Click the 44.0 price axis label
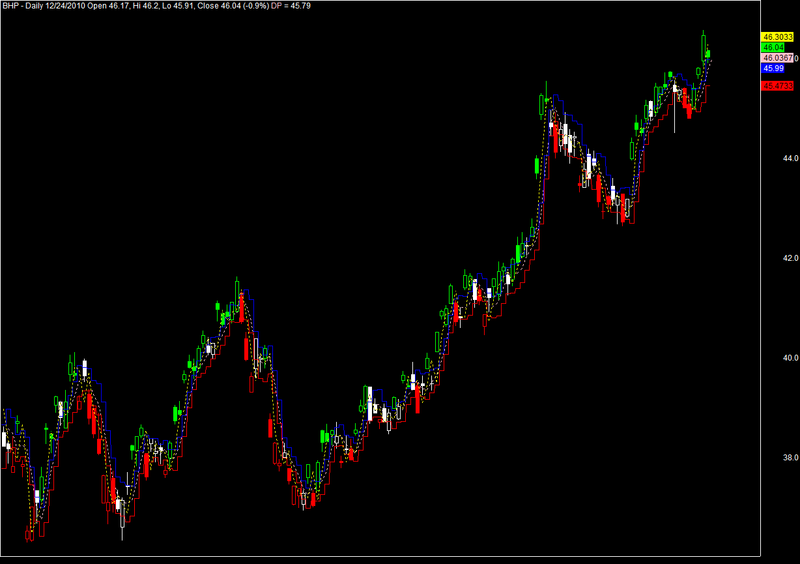 [790, 158]
